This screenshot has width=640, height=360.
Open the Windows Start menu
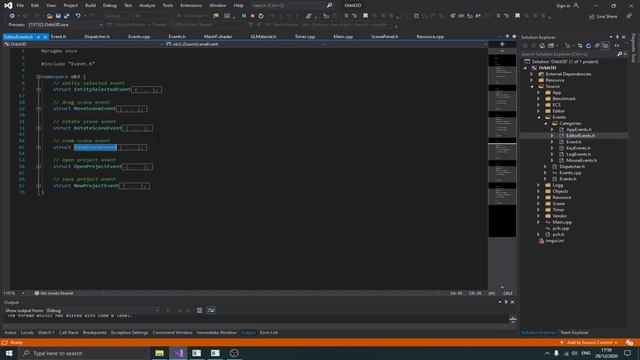click(9, 353)
